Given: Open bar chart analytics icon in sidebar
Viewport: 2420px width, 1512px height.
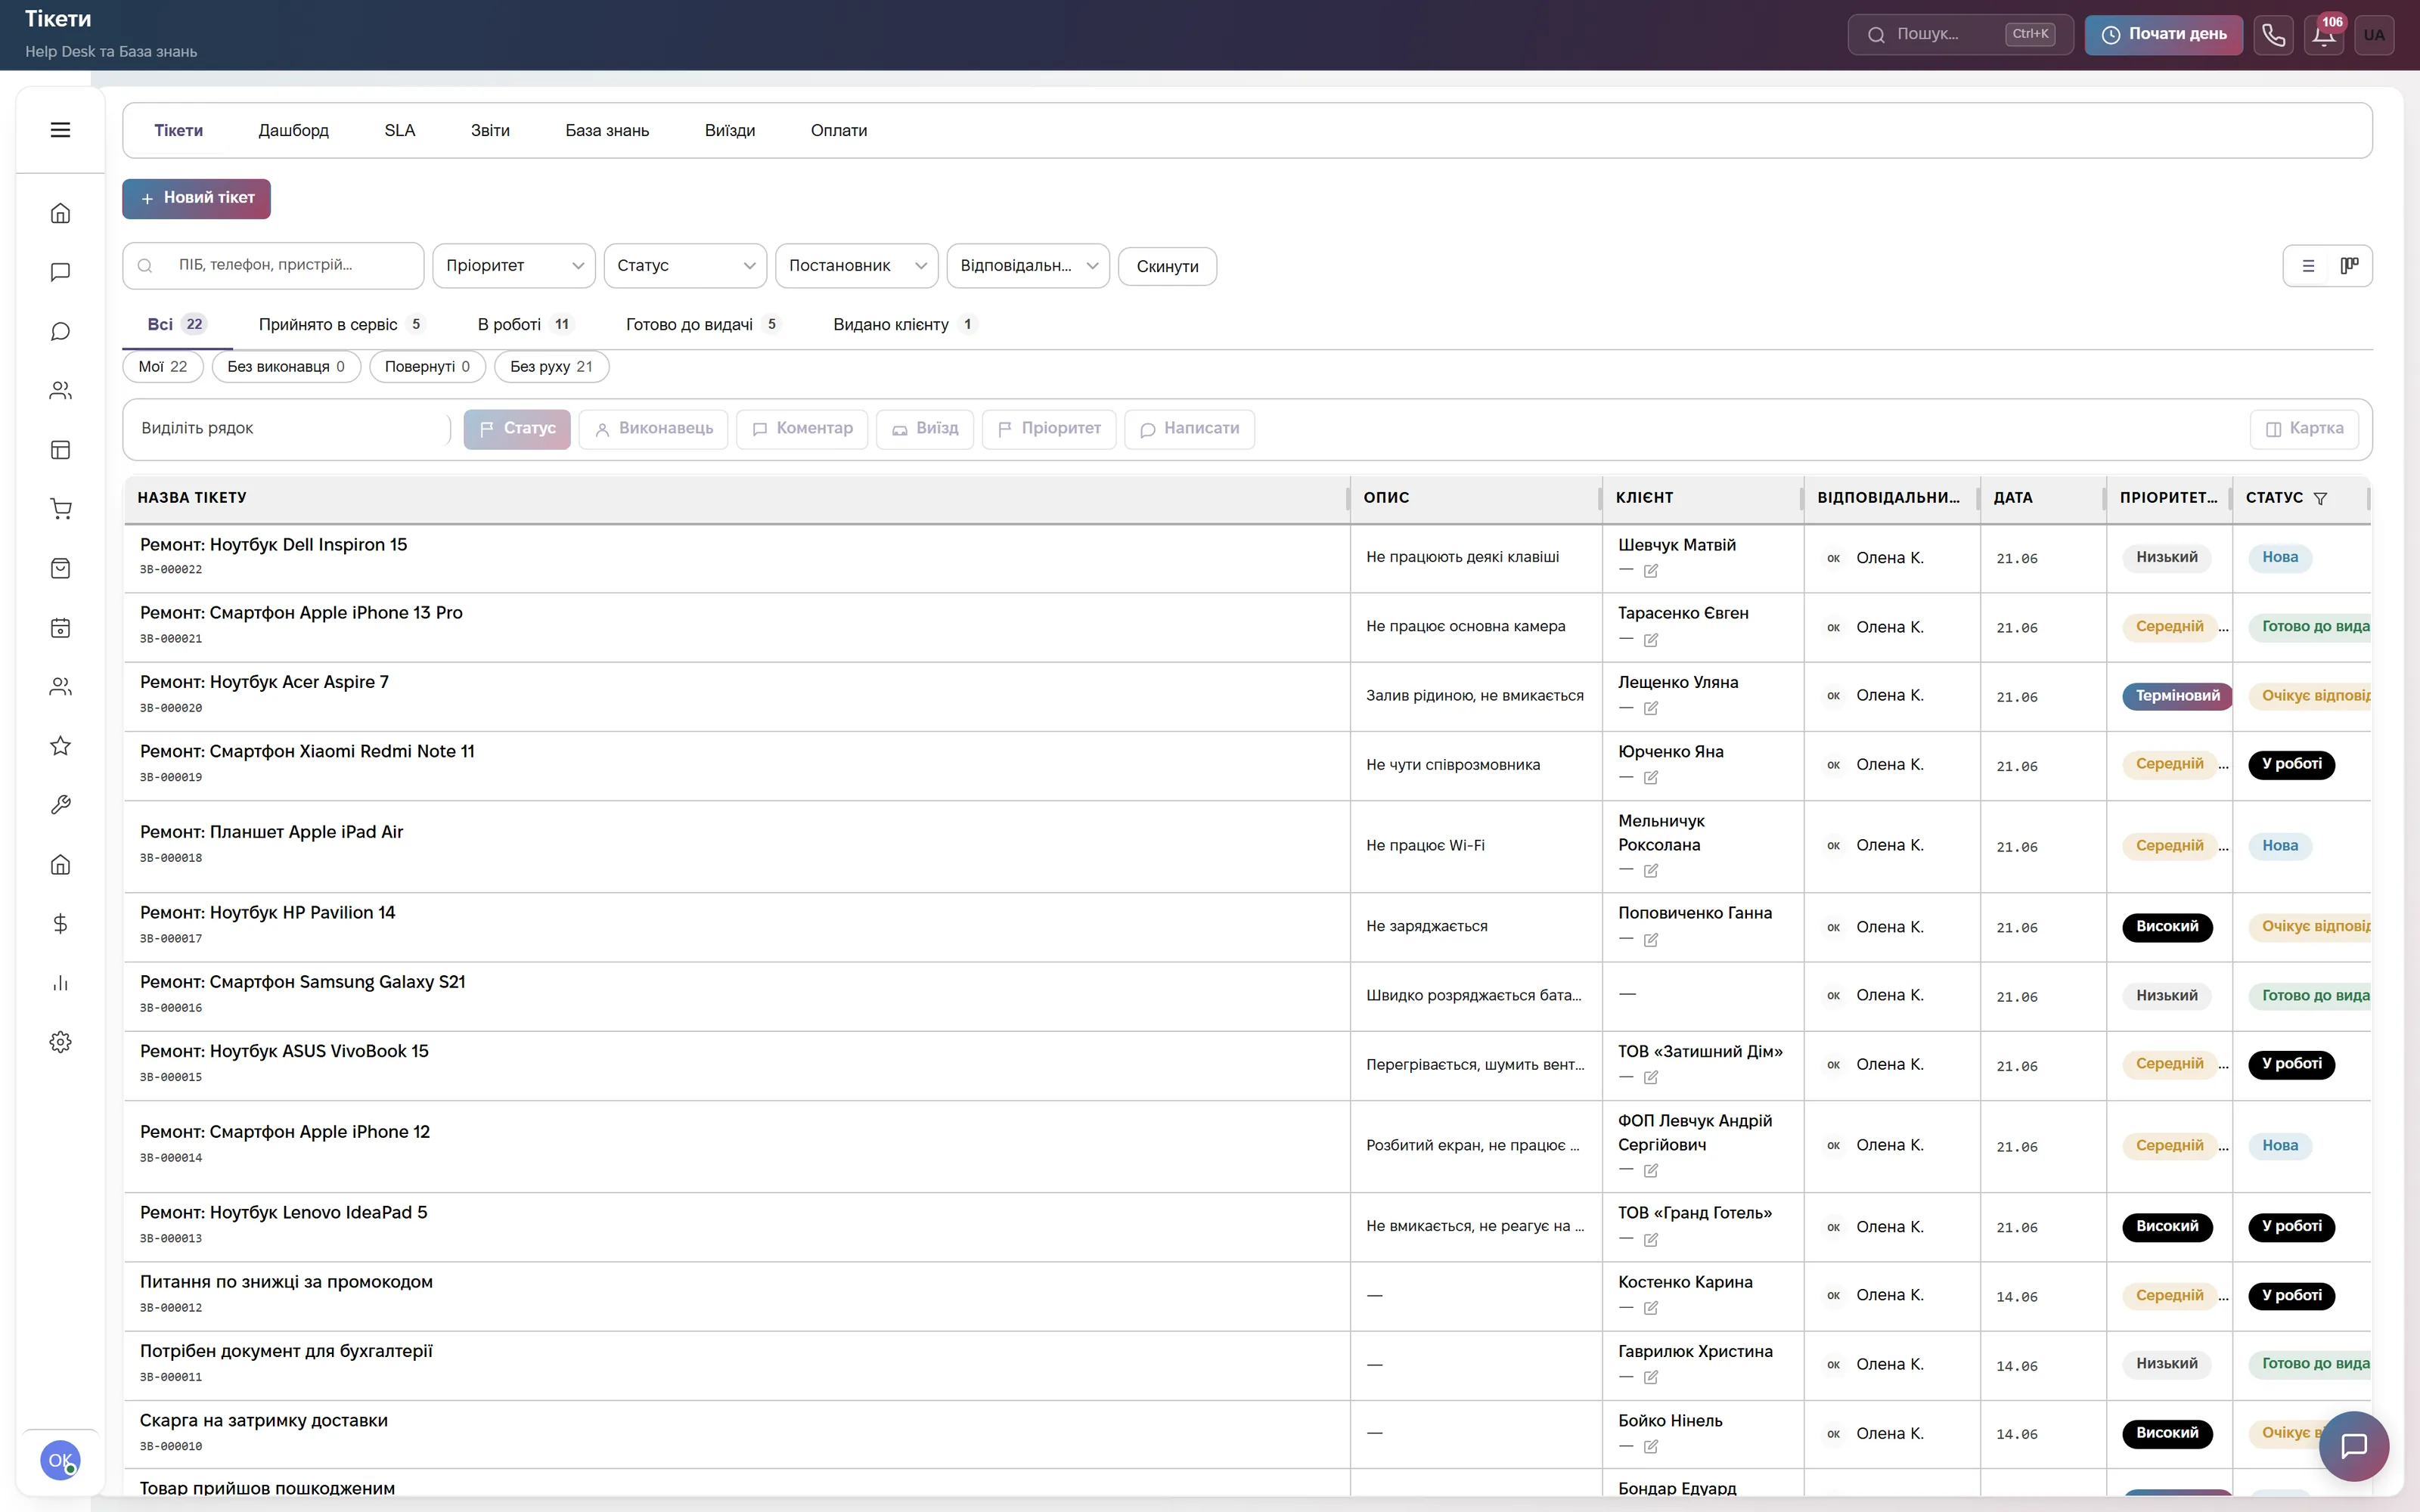Looking at the screenshot, I should click(x=60, y=983).
